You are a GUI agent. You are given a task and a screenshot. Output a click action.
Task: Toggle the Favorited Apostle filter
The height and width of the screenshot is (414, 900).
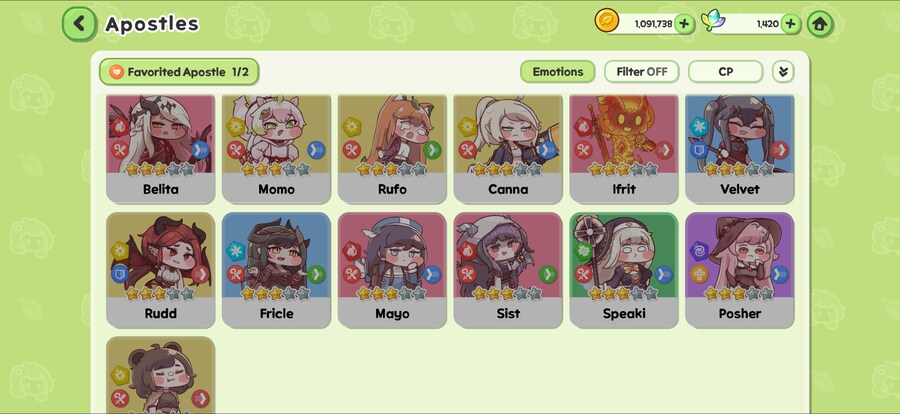click(179, 72)
